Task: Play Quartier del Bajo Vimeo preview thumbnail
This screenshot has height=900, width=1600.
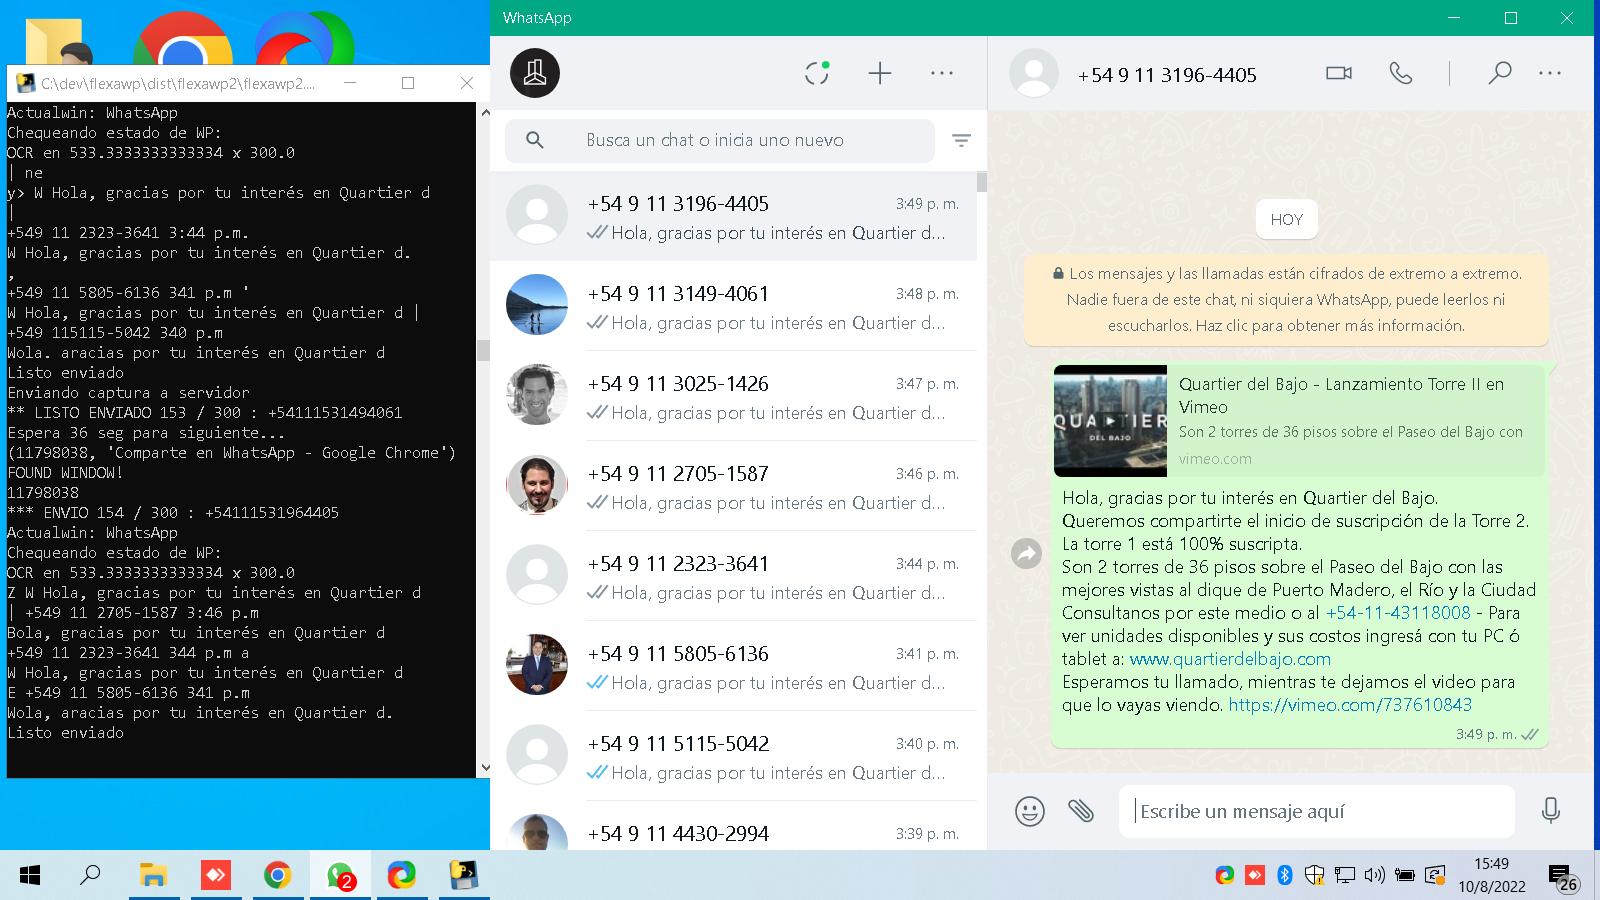Action: tap(1110, 421)
